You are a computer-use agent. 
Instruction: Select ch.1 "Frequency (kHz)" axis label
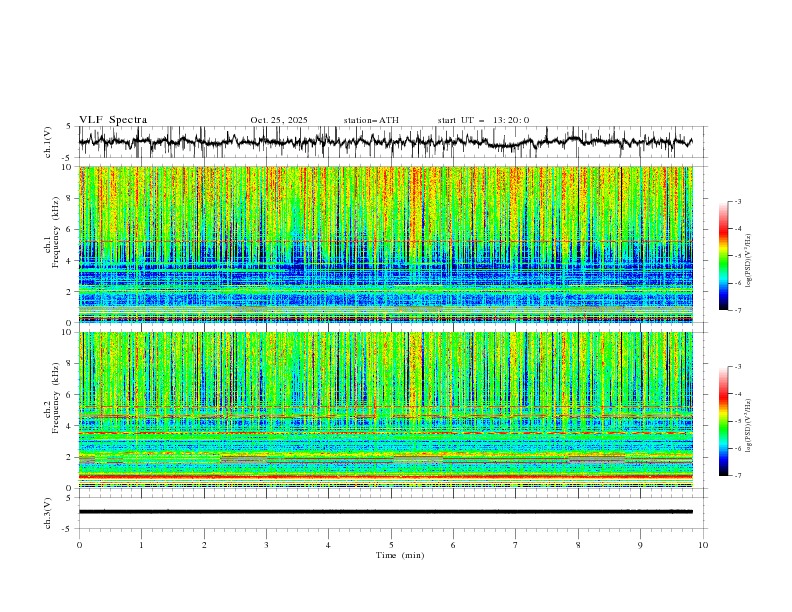tap(56, 233)
